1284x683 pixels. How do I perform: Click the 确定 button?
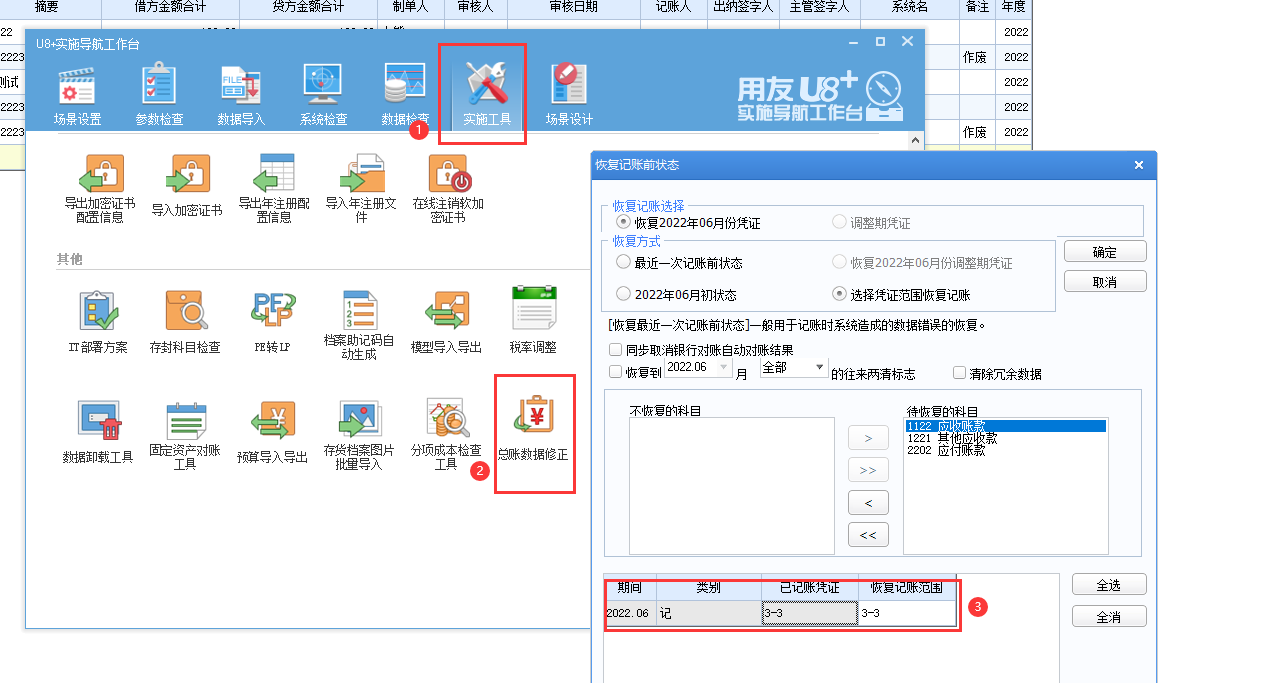coord(1104,252)
